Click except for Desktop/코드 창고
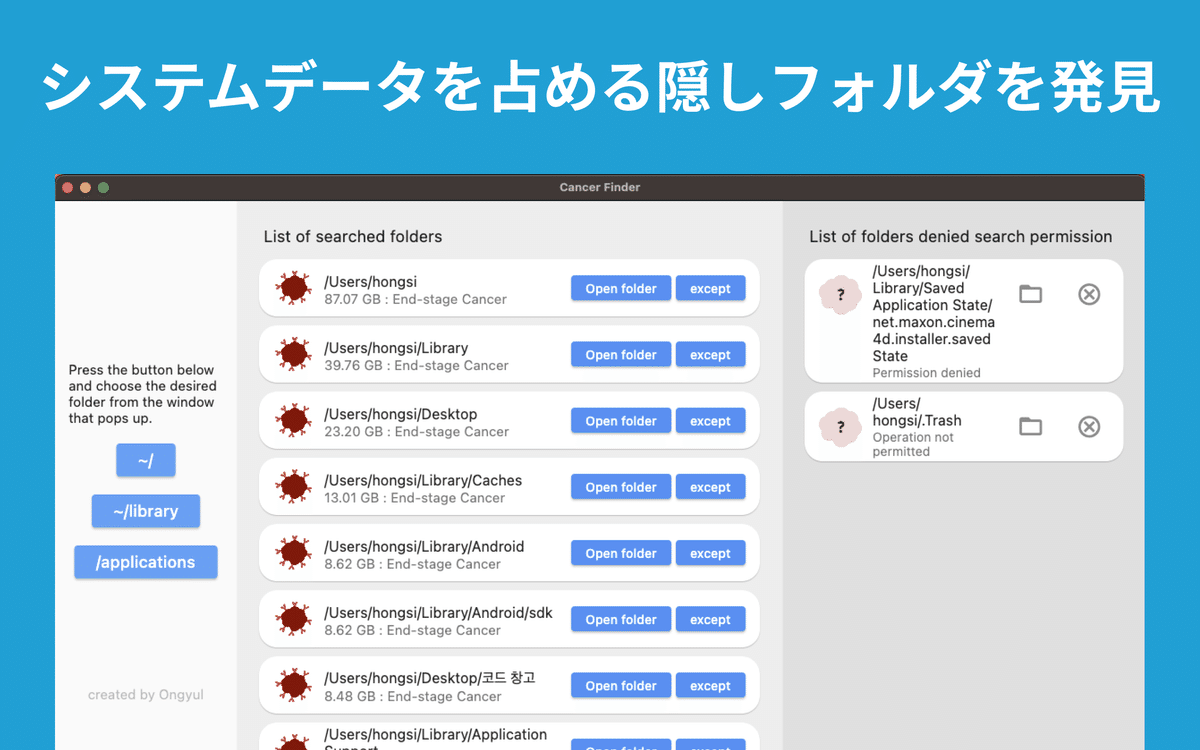Screen dimensions: 1200x750 point(710,685)
